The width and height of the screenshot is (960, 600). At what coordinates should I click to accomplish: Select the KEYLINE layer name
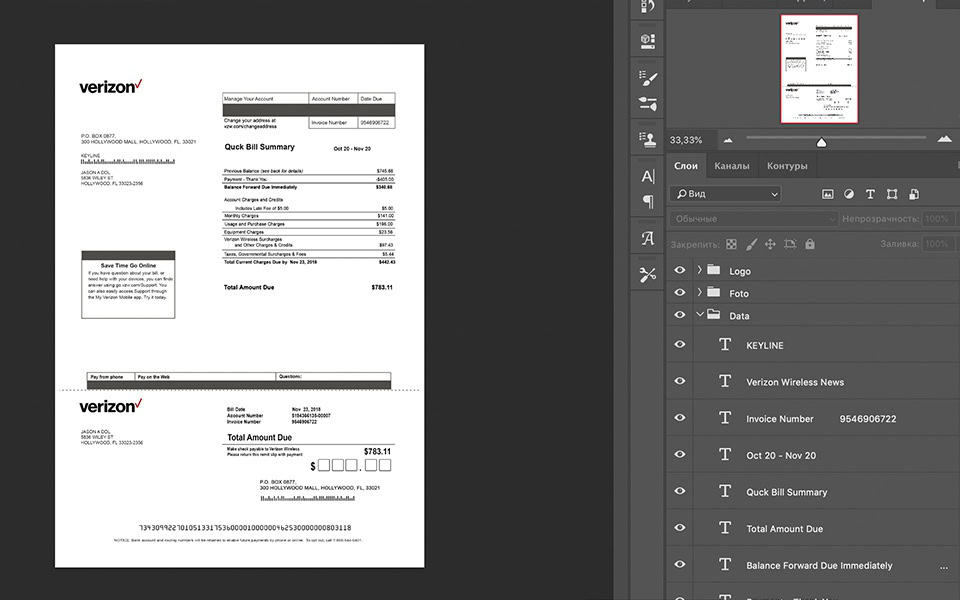click(x=765, y=345)
